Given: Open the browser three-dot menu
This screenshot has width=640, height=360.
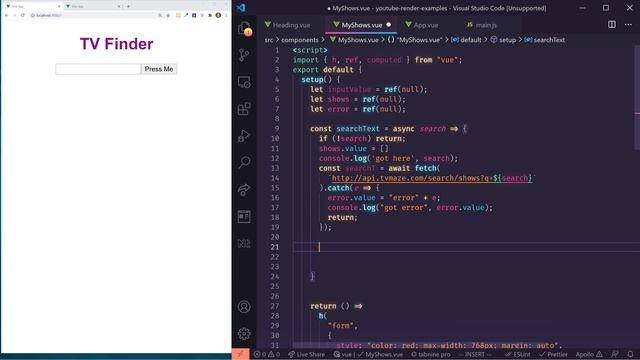Looking at the screenshot, I should [227, 16].
